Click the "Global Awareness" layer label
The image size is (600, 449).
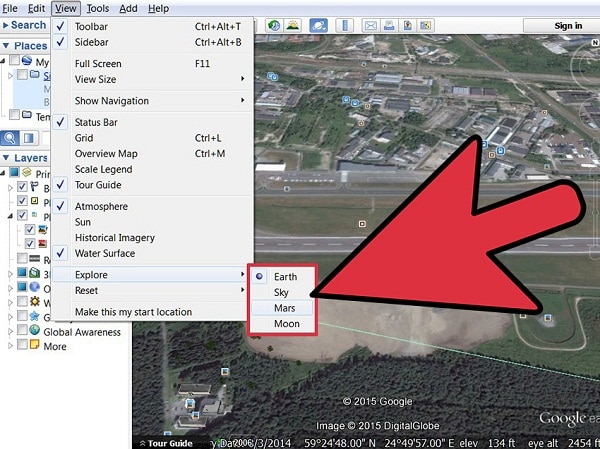82,332
